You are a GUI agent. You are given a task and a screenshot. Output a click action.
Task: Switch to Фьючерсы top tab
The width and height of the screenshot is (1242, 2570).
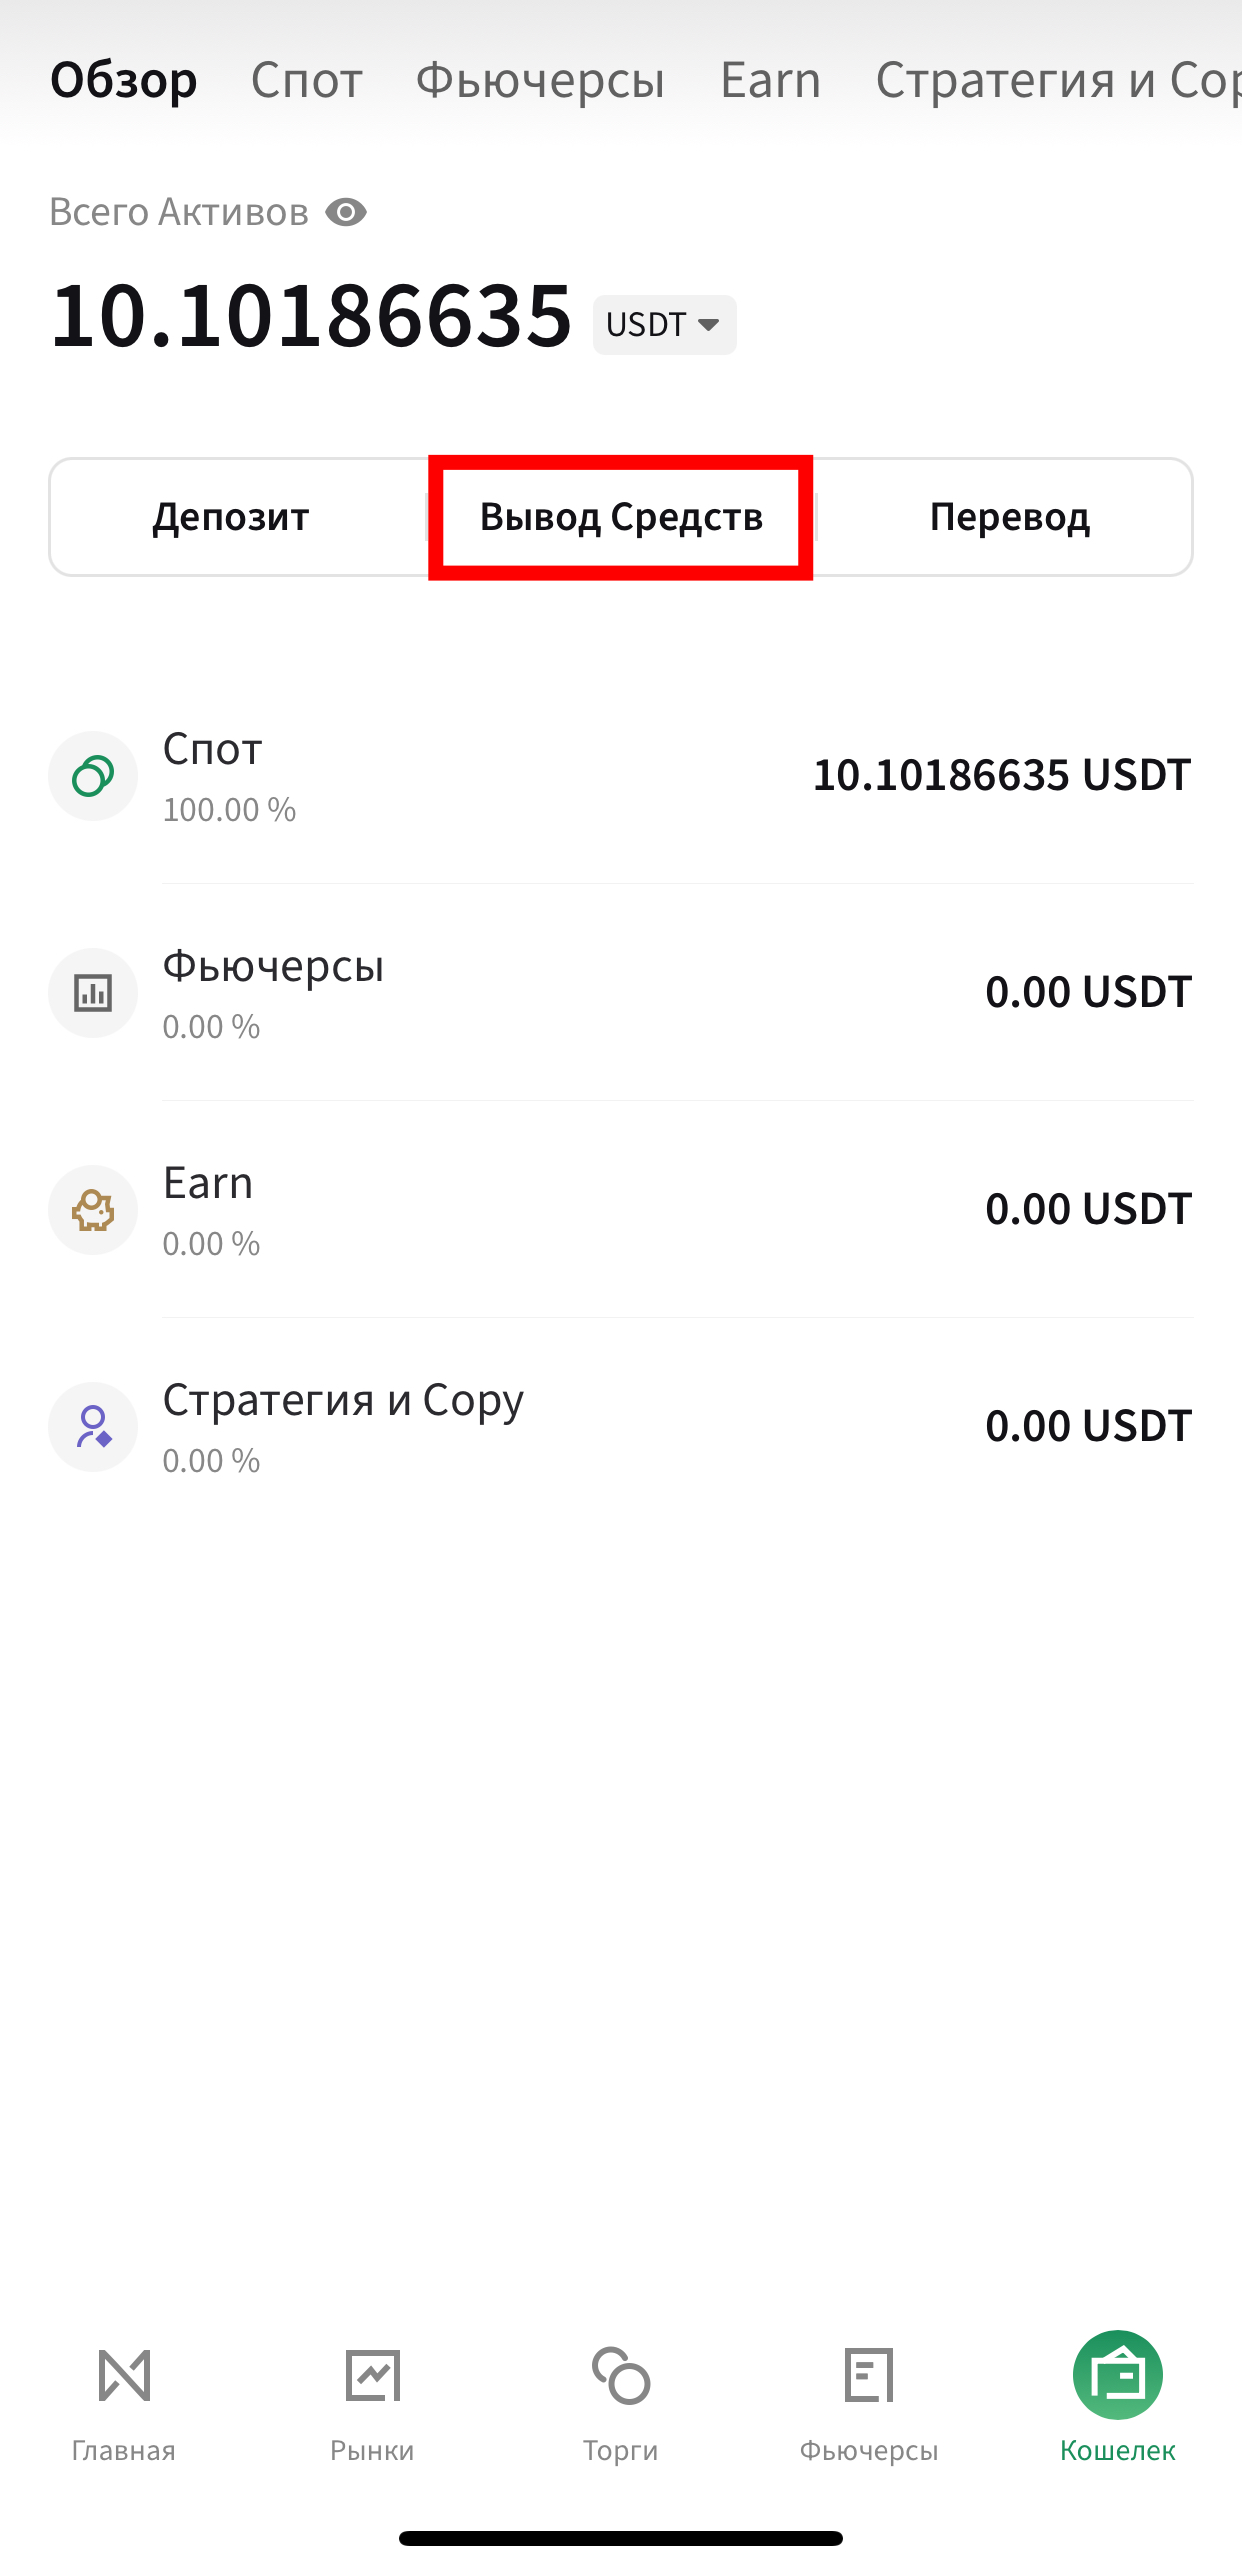pyautogui.click(x=540, y=80)
